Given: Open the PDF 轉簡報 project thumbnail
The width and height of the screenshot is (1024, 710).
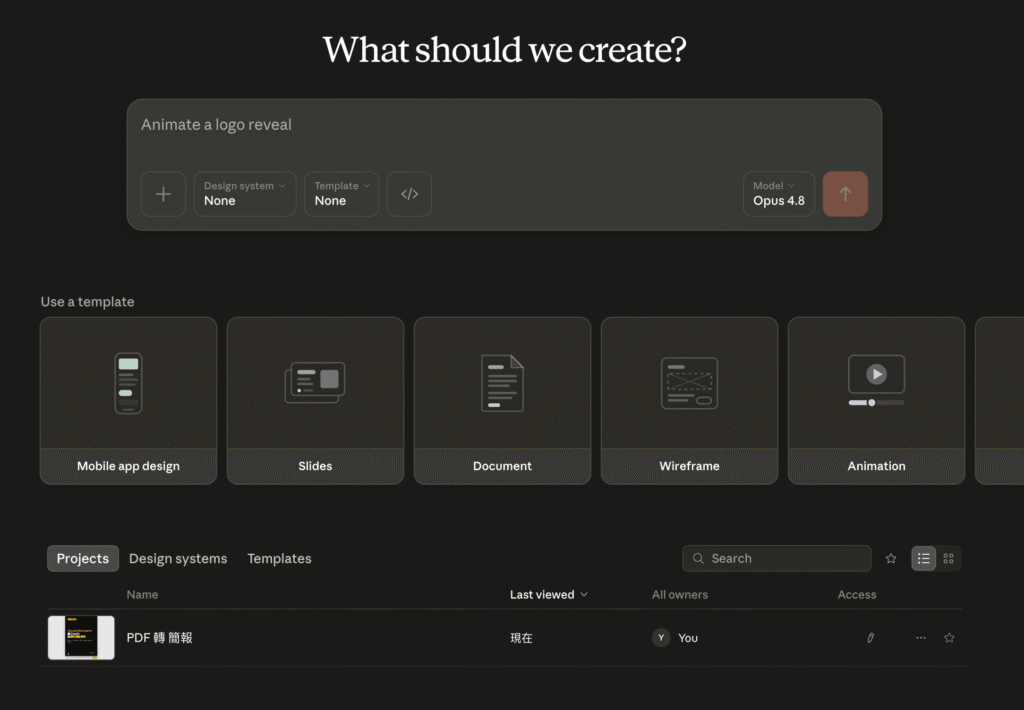Looking at the screenshot, I should click(x=81, y=637).
